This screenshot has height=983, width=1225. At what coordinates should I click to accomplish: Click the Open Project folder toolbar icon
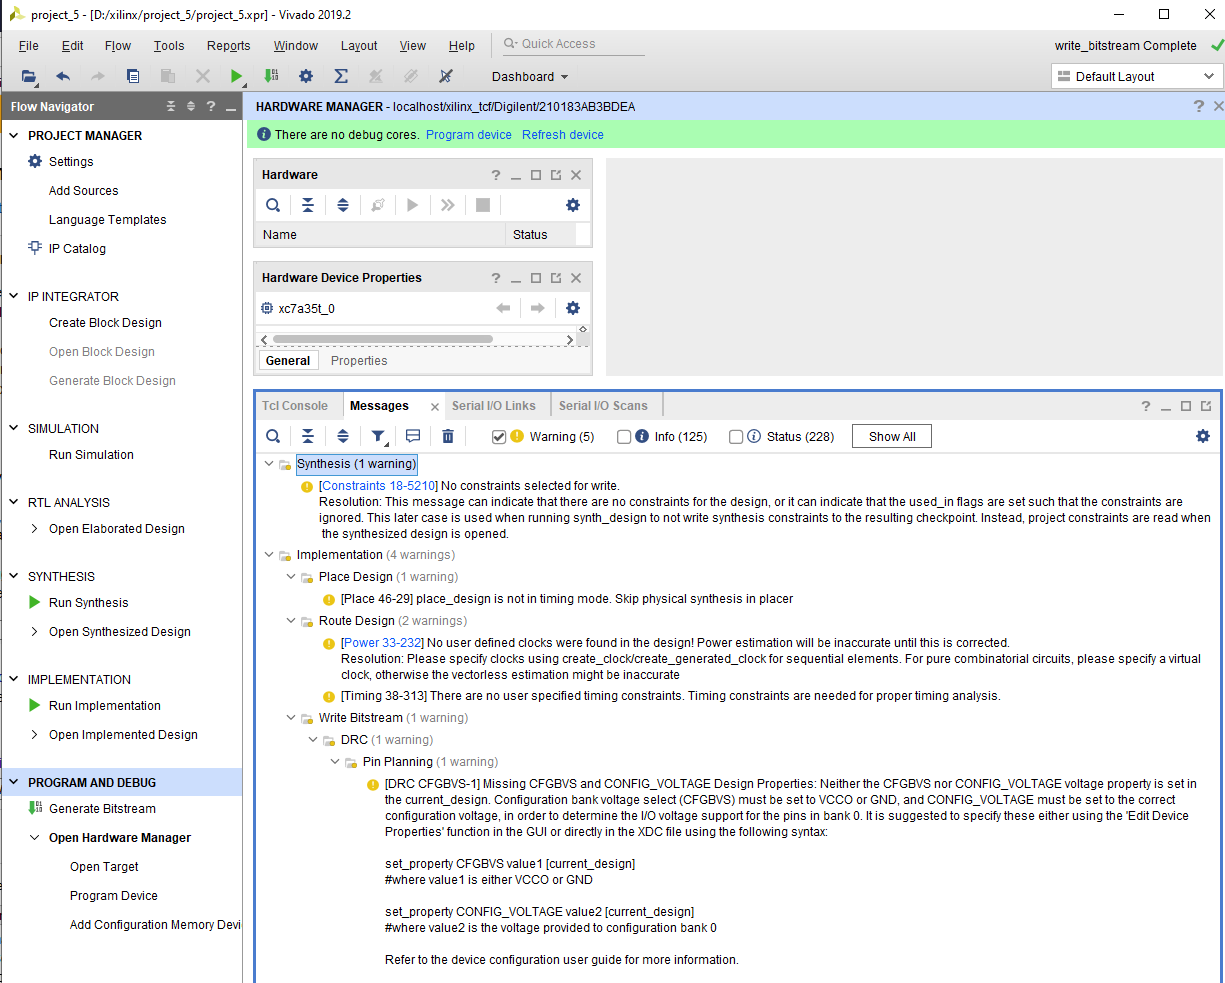29,76
